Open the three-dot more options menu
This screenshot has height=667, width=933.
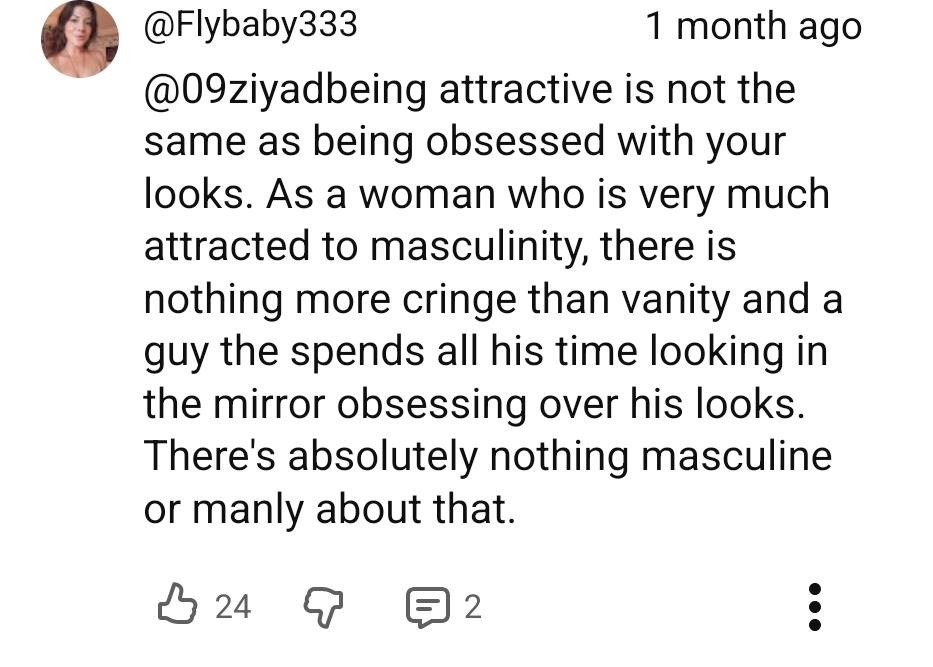(814, 606)
